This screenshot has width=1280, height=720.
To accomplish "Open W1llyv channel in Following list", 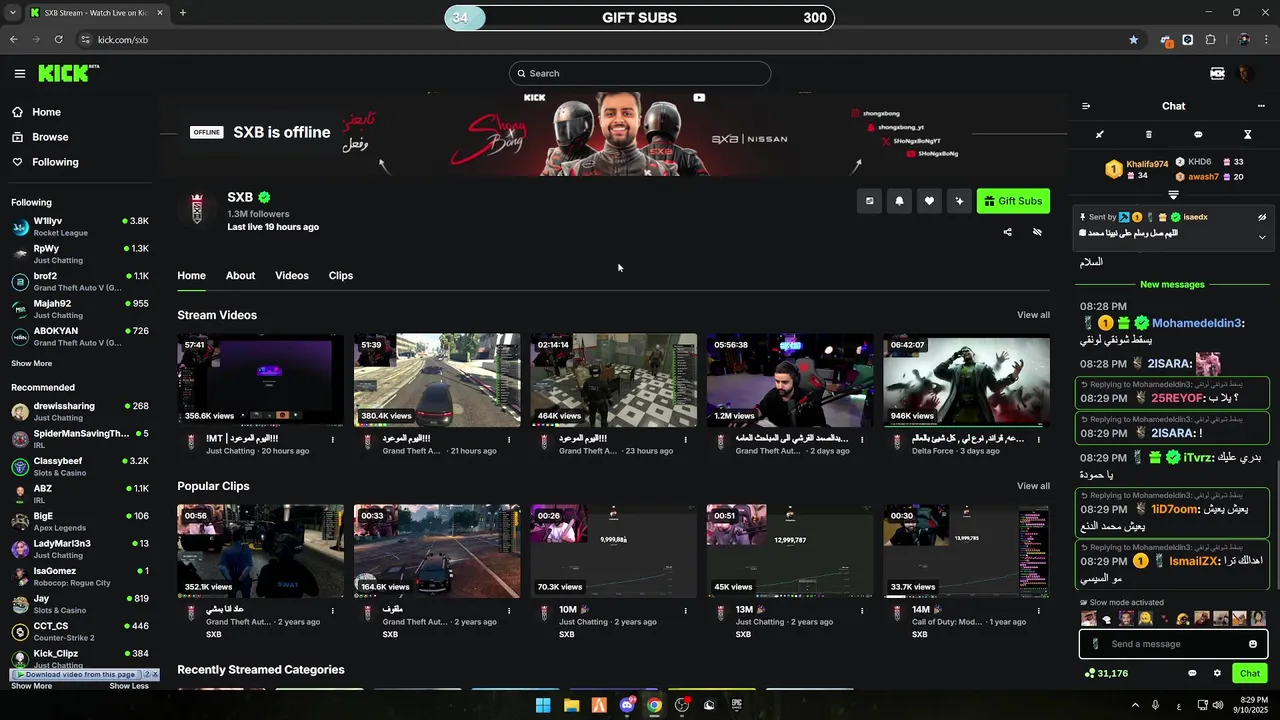I will pos(80,227).
